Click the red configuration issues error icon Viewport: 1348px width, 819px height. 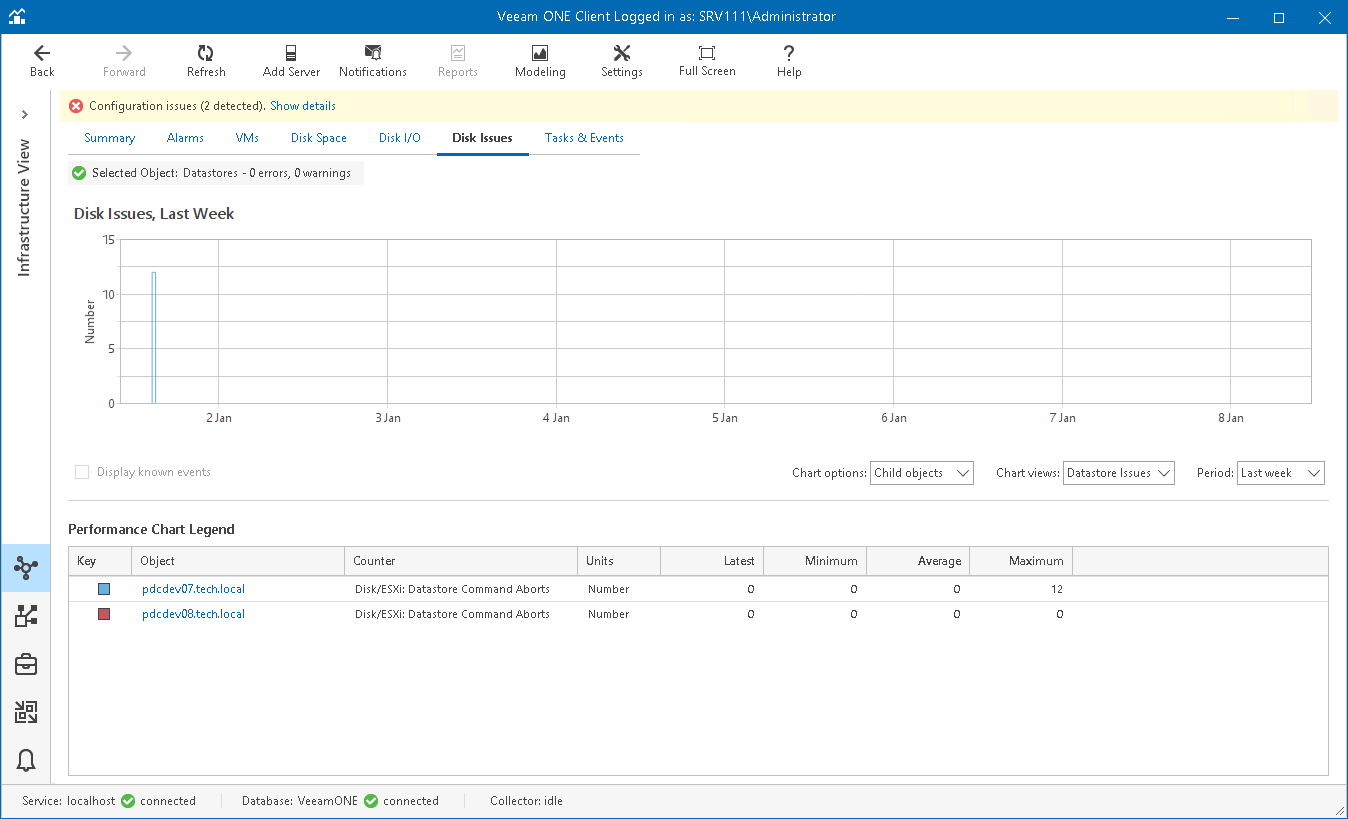pyautogui.click(x=76, y=106)
